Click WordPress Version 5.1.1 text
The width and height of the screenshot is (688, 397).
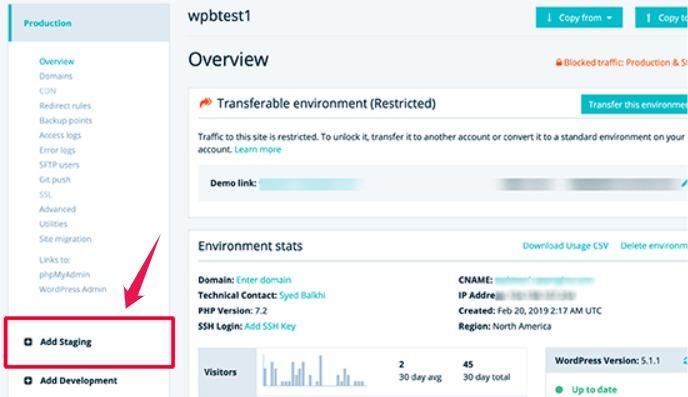(x=607, y=361)
